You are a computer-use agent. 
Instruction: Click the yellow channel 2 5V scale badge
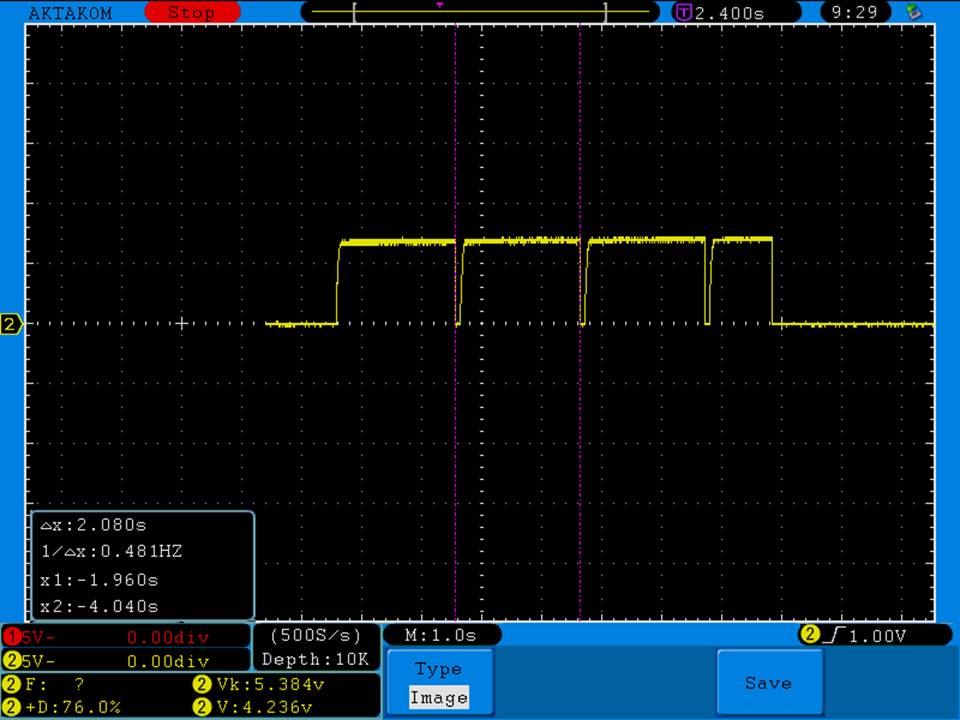[11, 661]
